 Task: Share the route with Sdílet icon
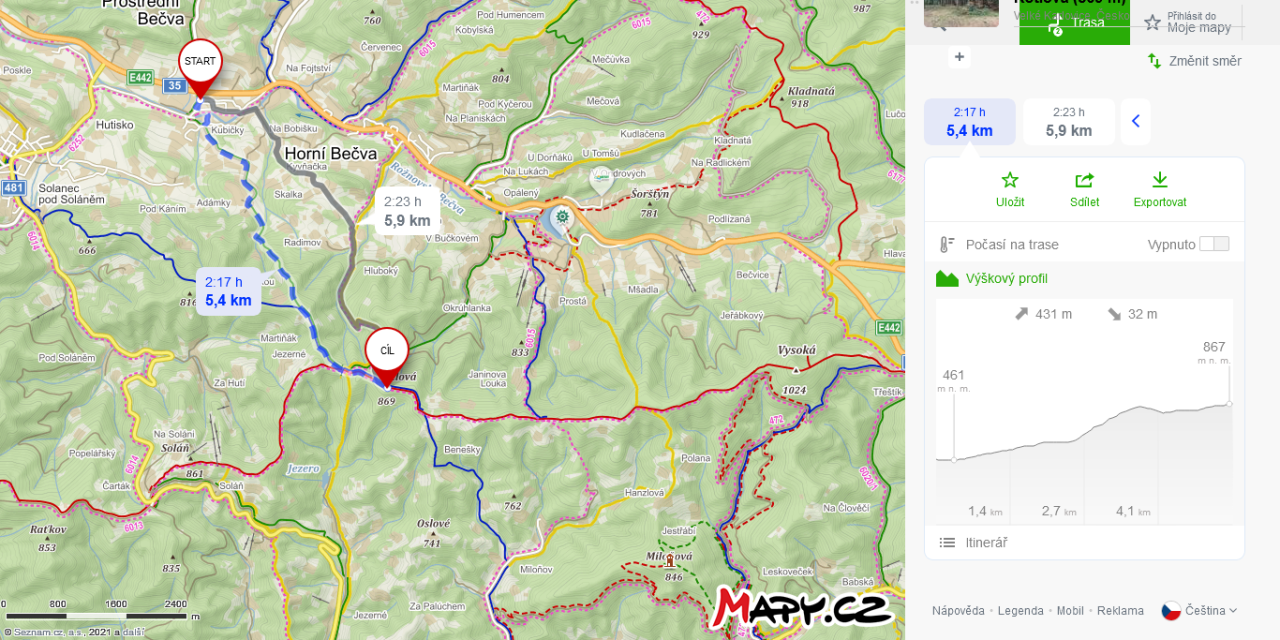click(1084, 180)
